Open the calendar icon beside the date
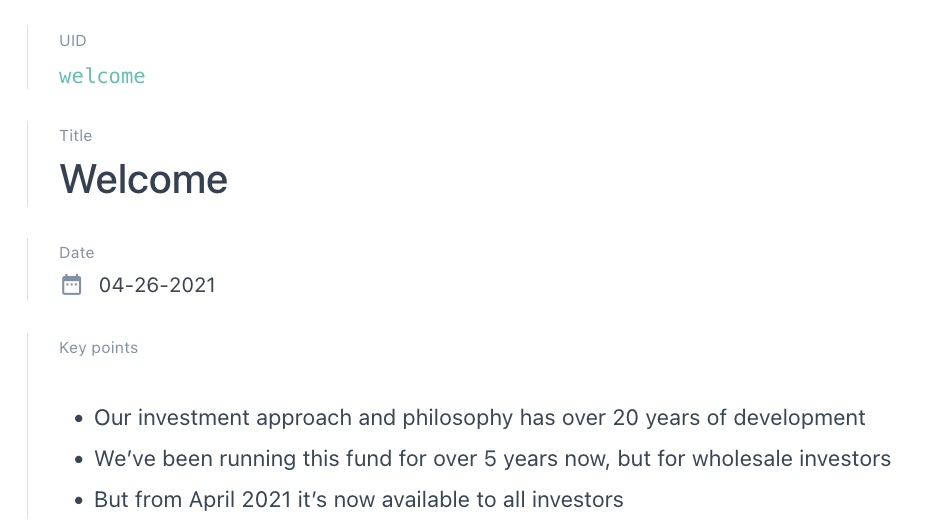 pyautogui.click(x=72, y=285)
